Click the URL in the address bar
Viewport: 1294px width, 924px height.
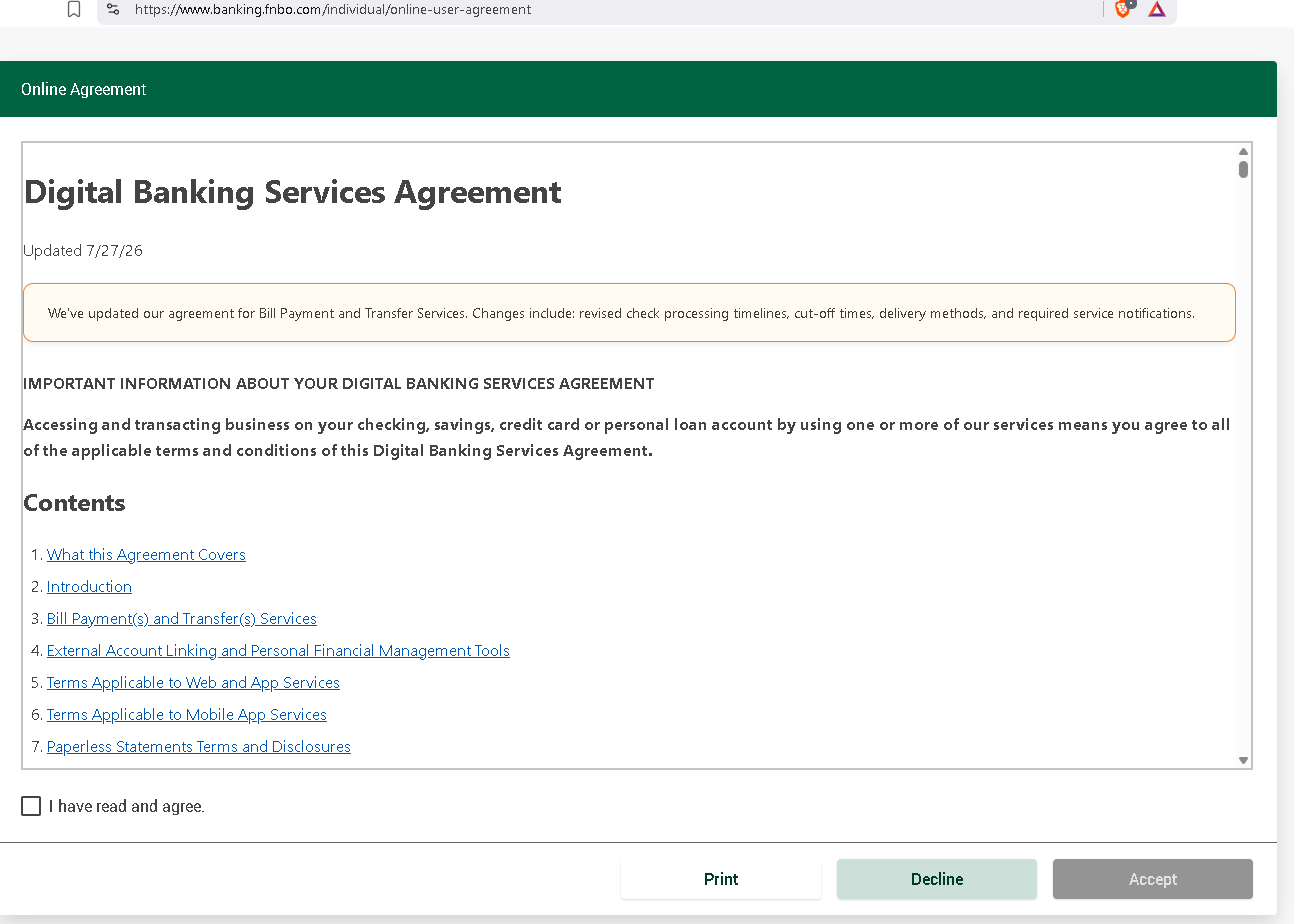[x=333, y=9]
